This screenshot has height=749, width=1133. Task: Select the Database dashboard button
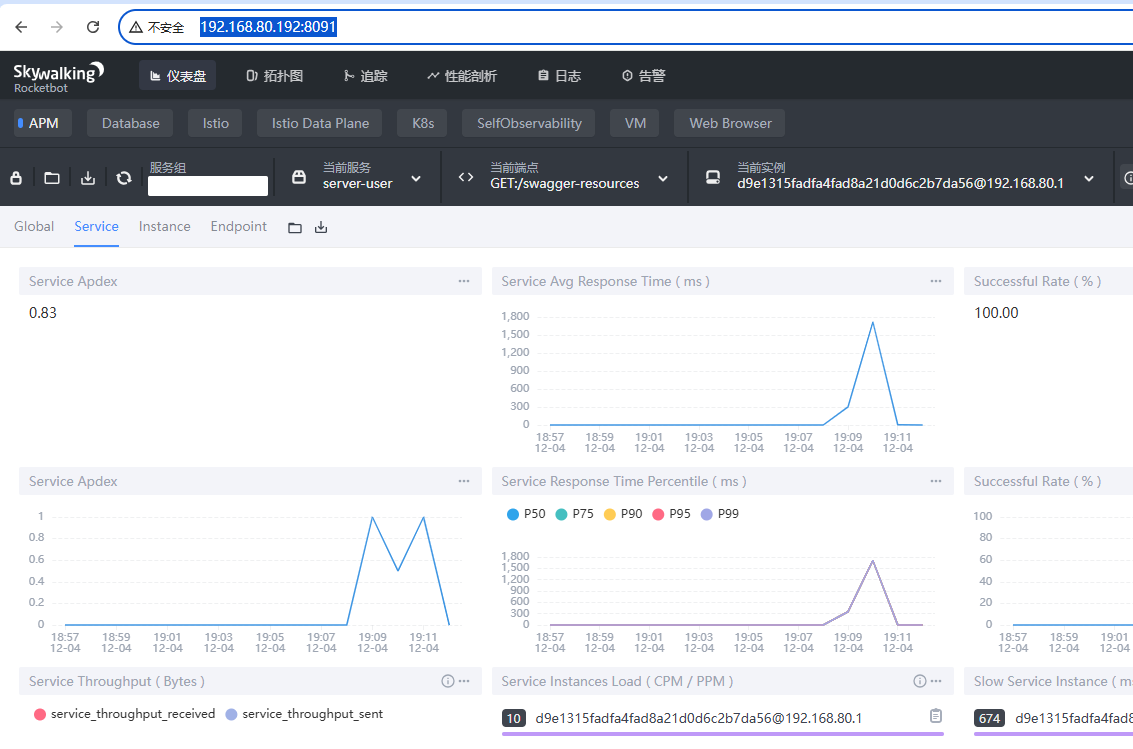coord(130,123)
